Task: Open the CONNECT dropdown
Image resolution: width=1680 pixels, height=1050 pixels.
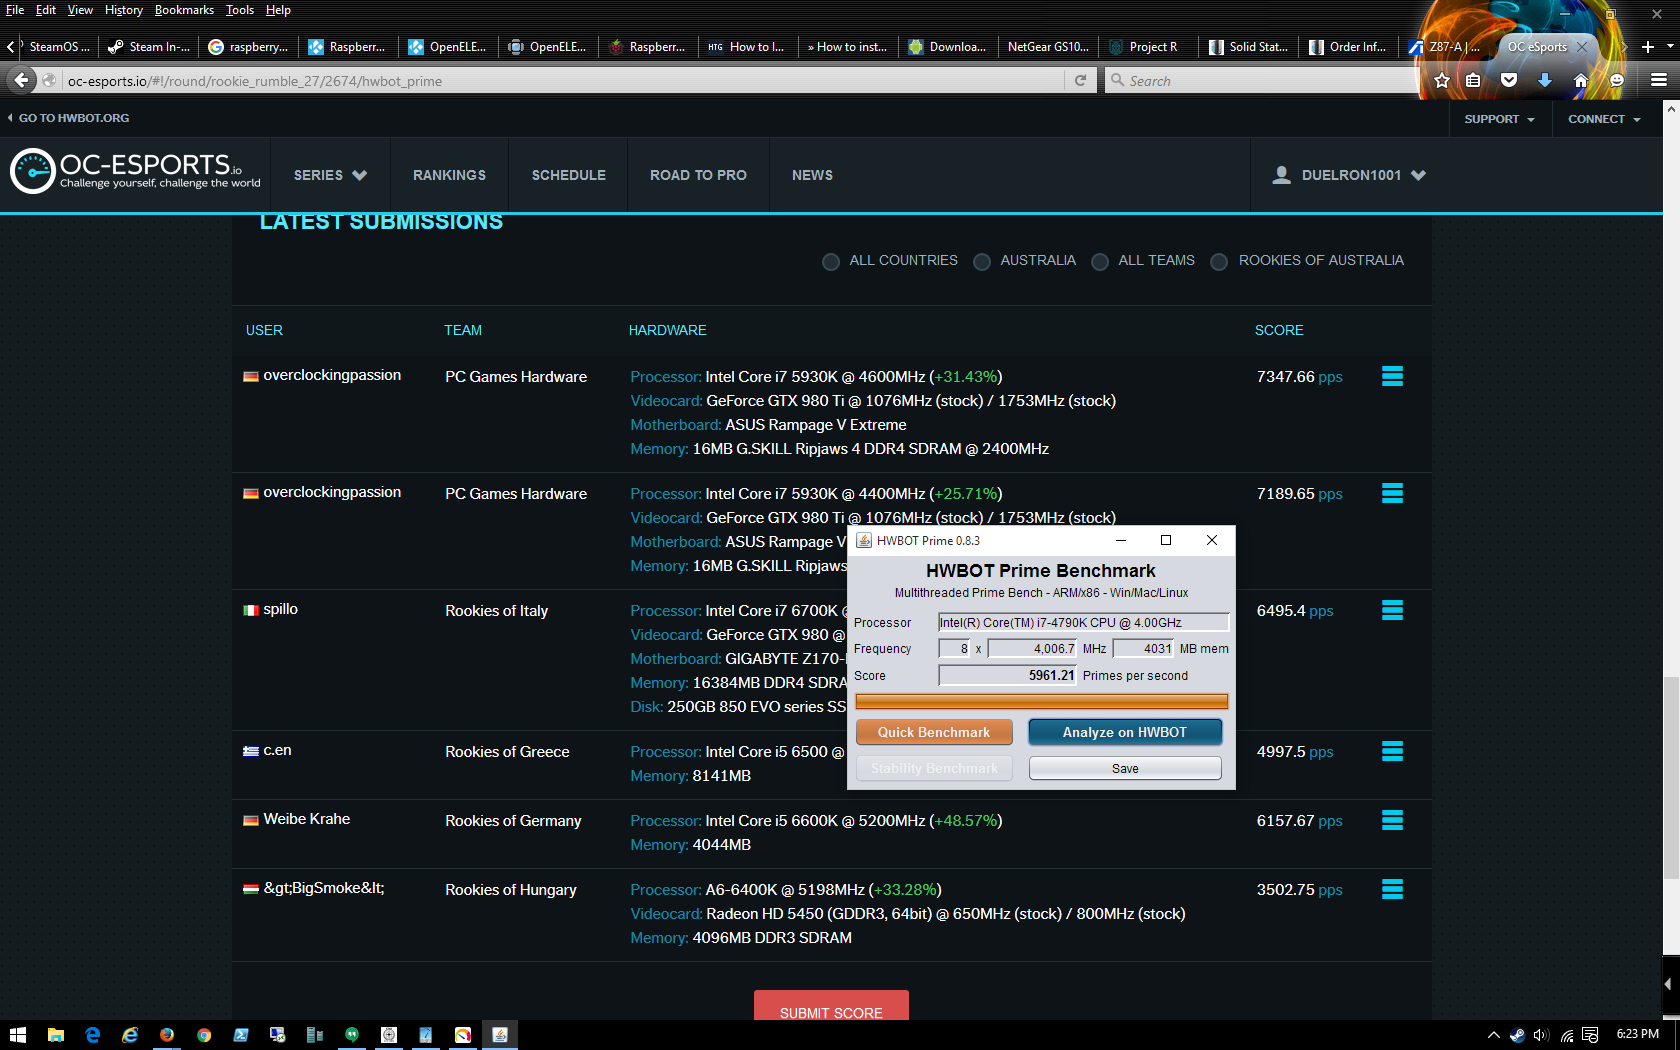Action: 1604,119
